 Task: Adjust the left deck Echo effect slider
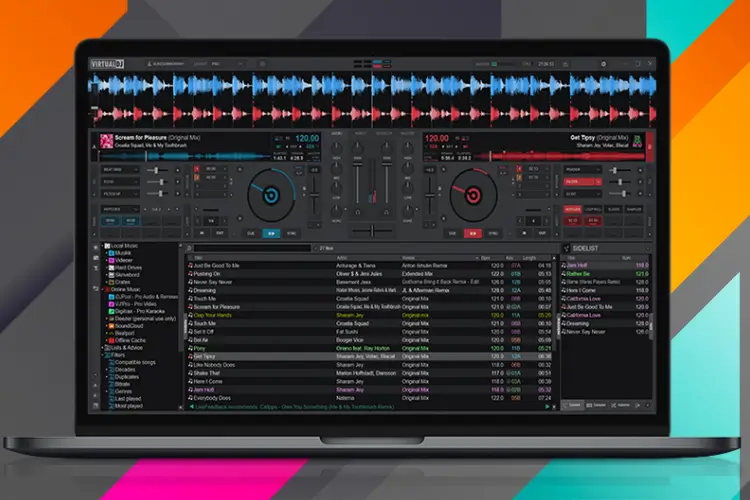[157, 182]
